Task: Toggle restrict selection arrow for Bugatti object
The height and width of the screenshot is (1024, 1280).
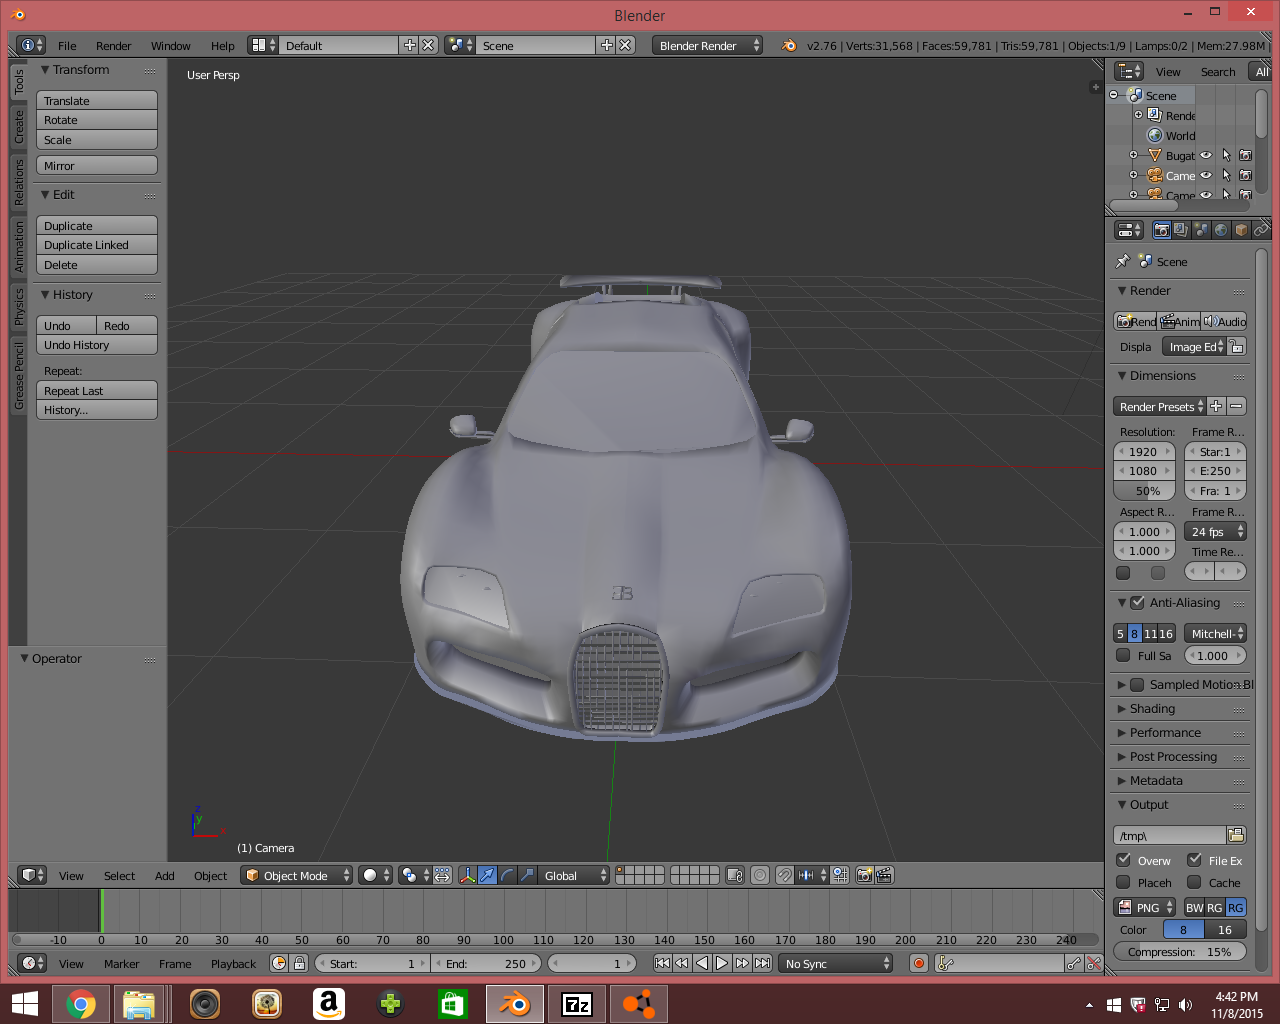Action: (x=1226, y=155)
